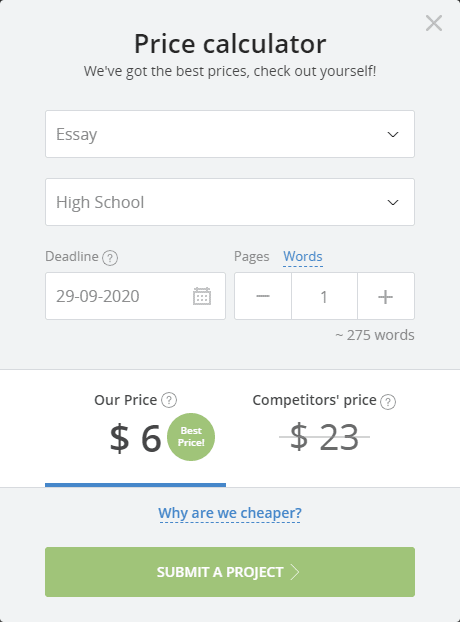
Task: Switch to the Words tab
Action: (x=303, y=257)
